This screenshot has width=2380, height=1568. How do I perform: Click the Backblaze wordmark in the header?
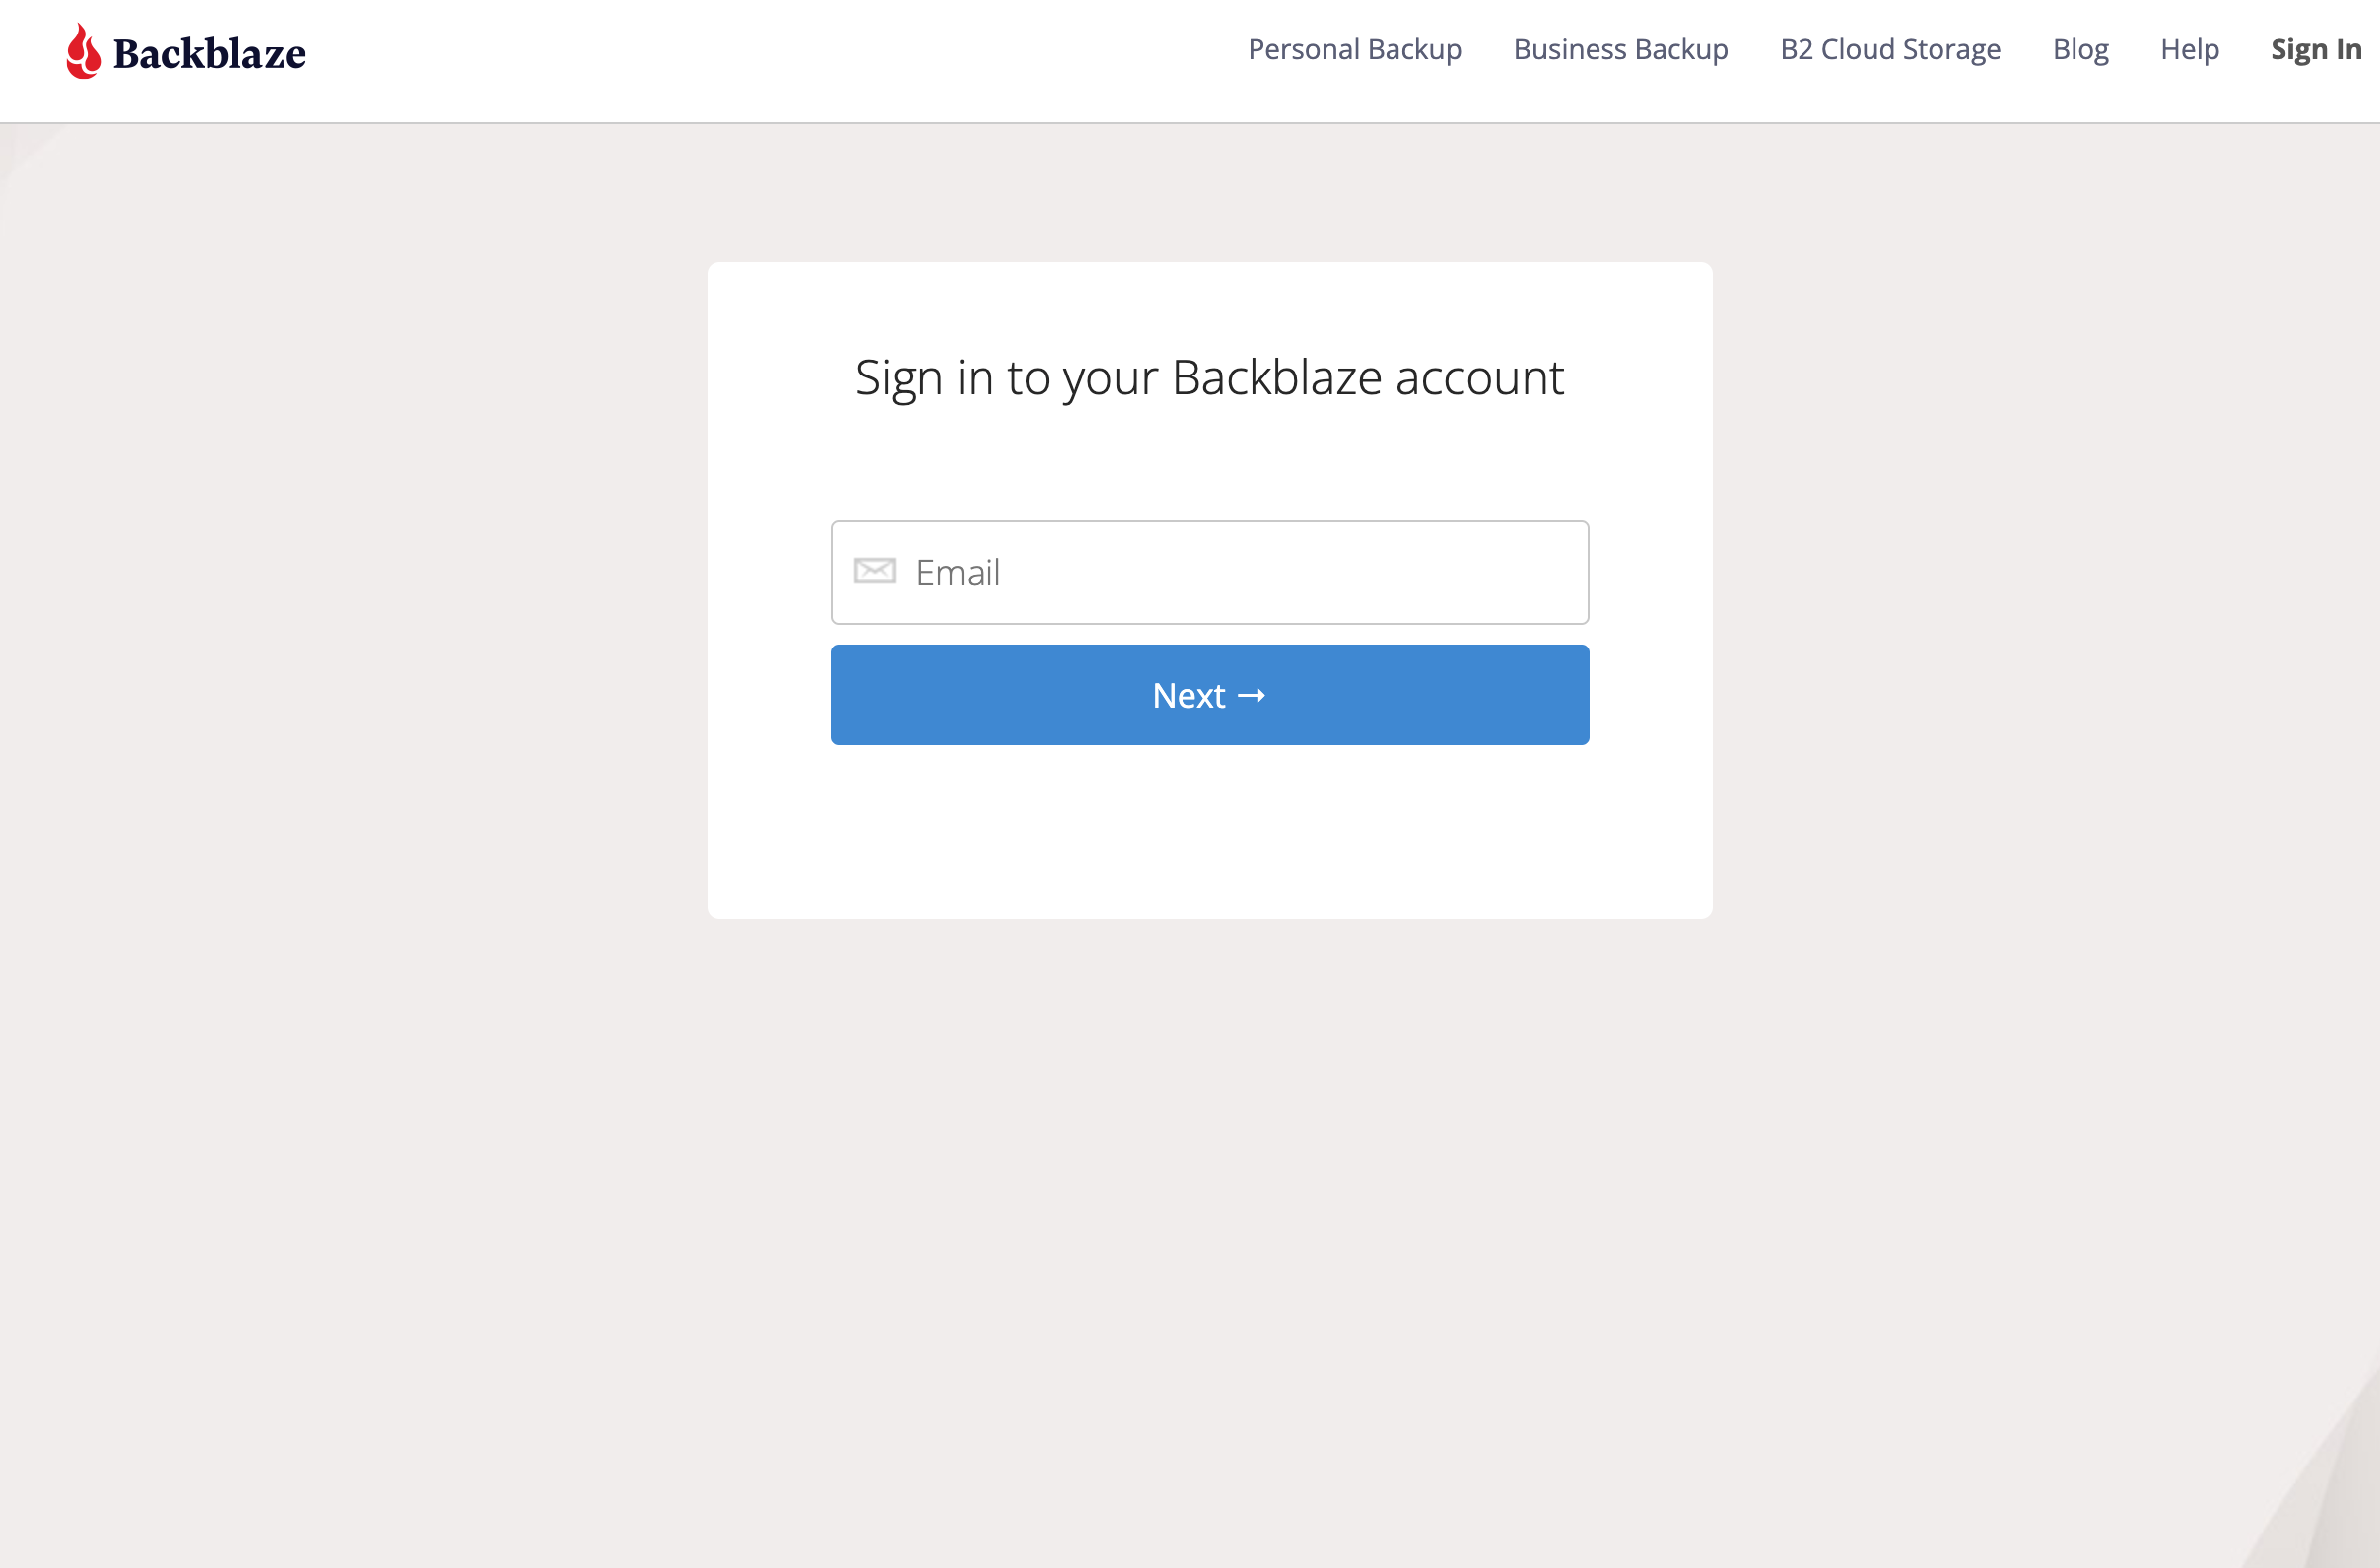click(x=209, y=54)
